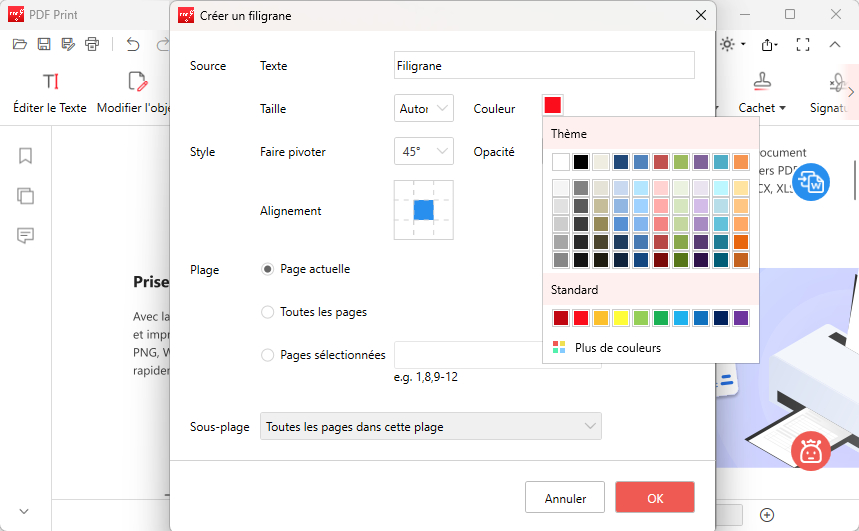This screenshot has height=531, width=859.
Task: Click the Print icon in the quick toolbar
Action: pyautogui.click(x=93, y=44)
